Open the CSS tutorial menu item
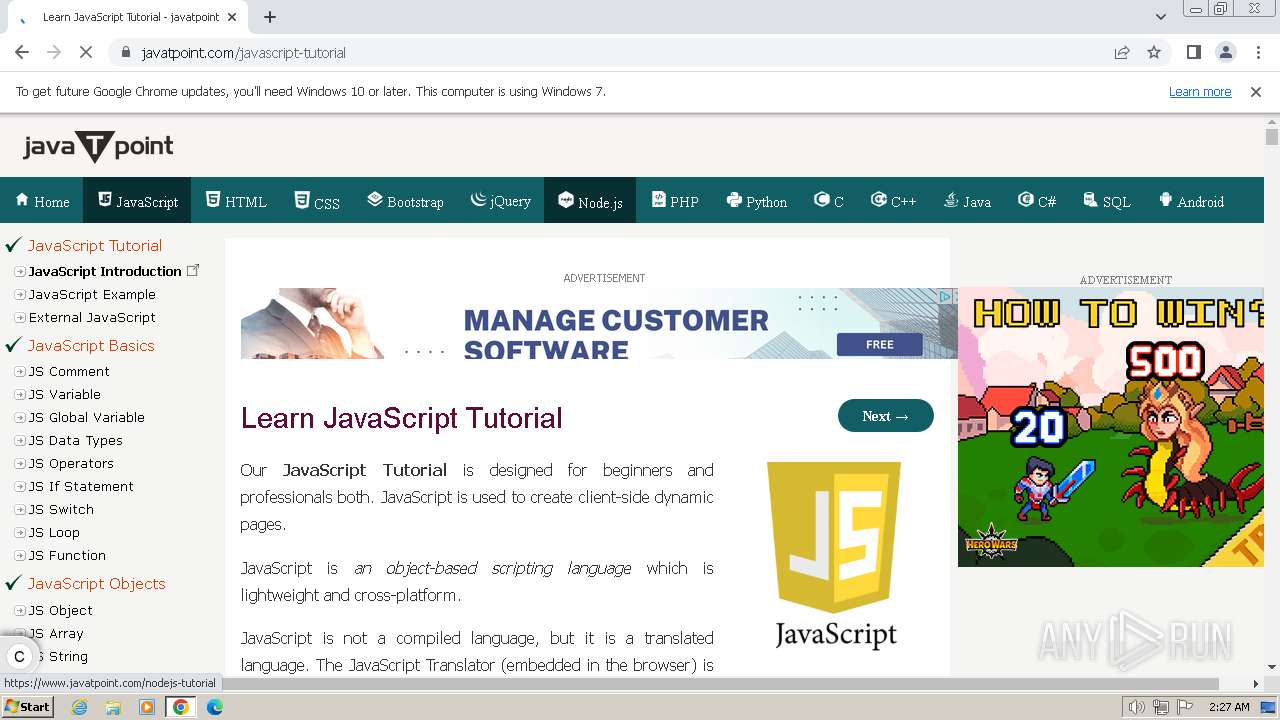Viewport: 1280px width, 720px height. [x=317, y=201]
